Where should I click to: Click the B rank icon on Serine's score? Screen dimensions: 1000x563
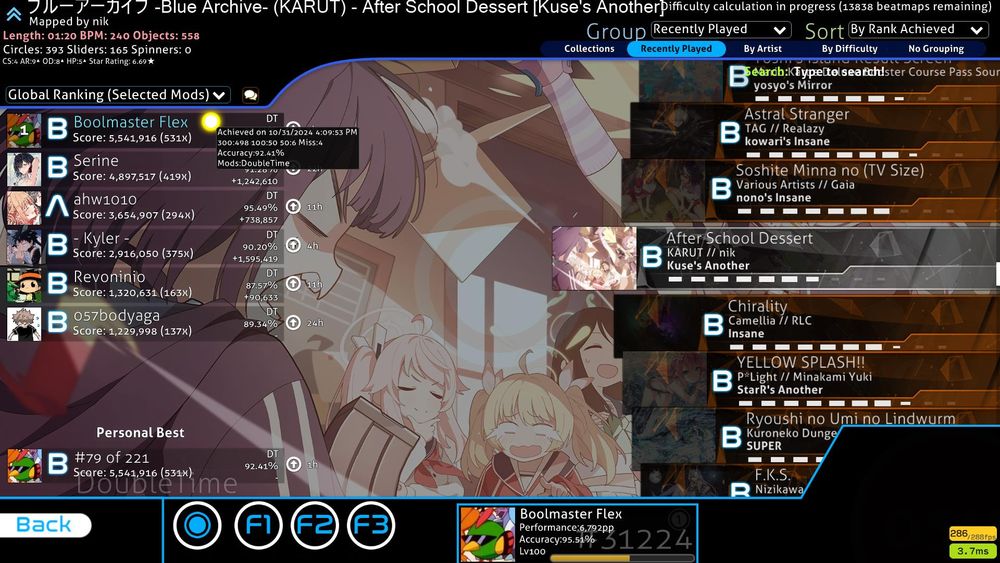[x=57, y=168]
